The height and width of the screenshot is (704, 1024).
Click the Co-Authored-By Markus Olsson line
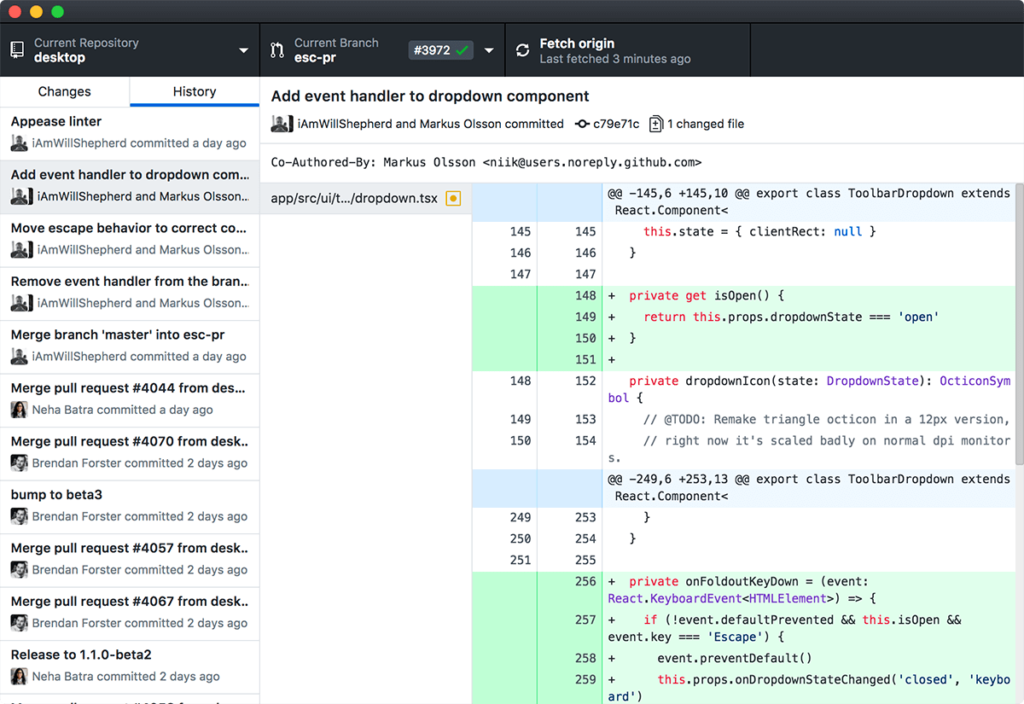(486, 162)
